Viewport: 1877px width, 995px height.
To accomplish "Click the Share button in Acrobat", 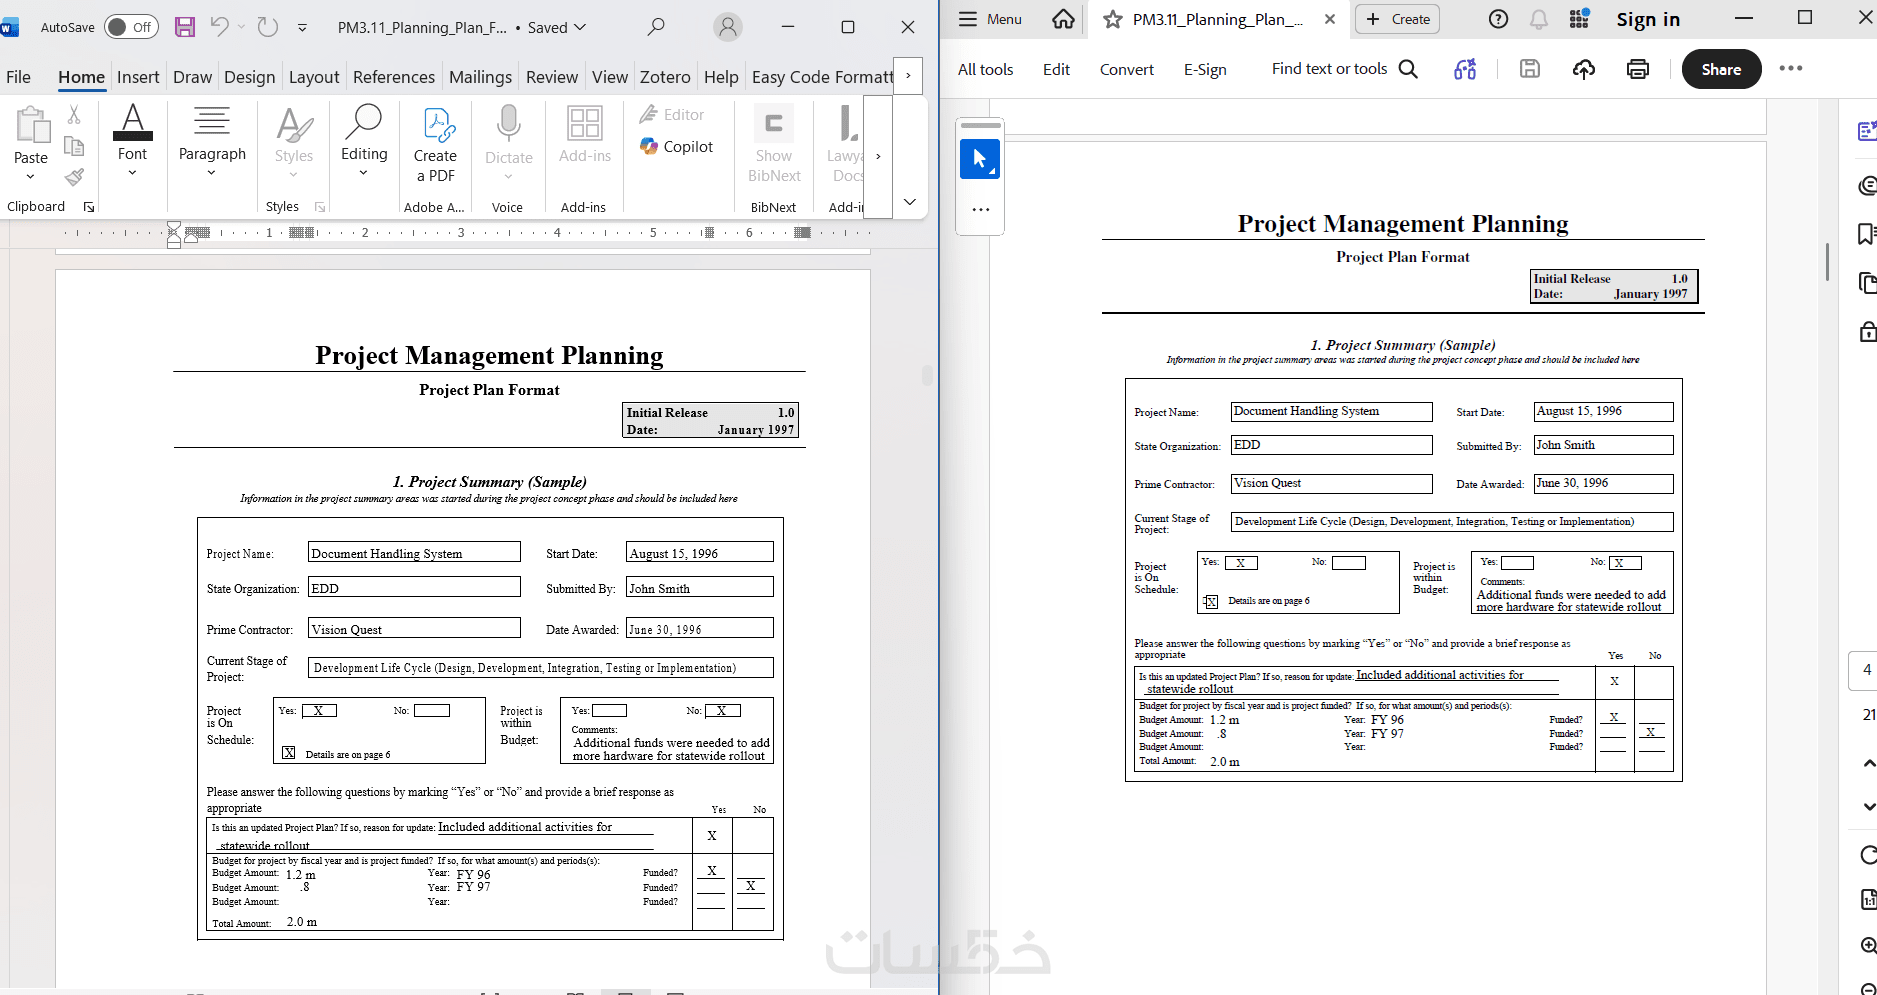I will tap(1722, 69).
